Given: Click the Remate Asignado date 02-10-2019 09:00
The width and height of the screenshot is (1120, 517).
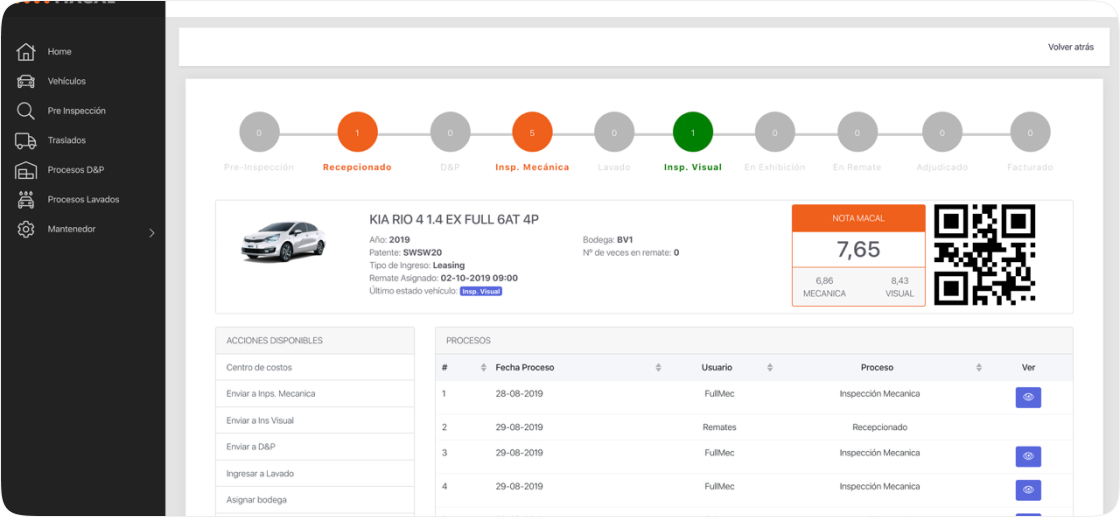Looking at the screenshot, I should click(x=479, y=278).
